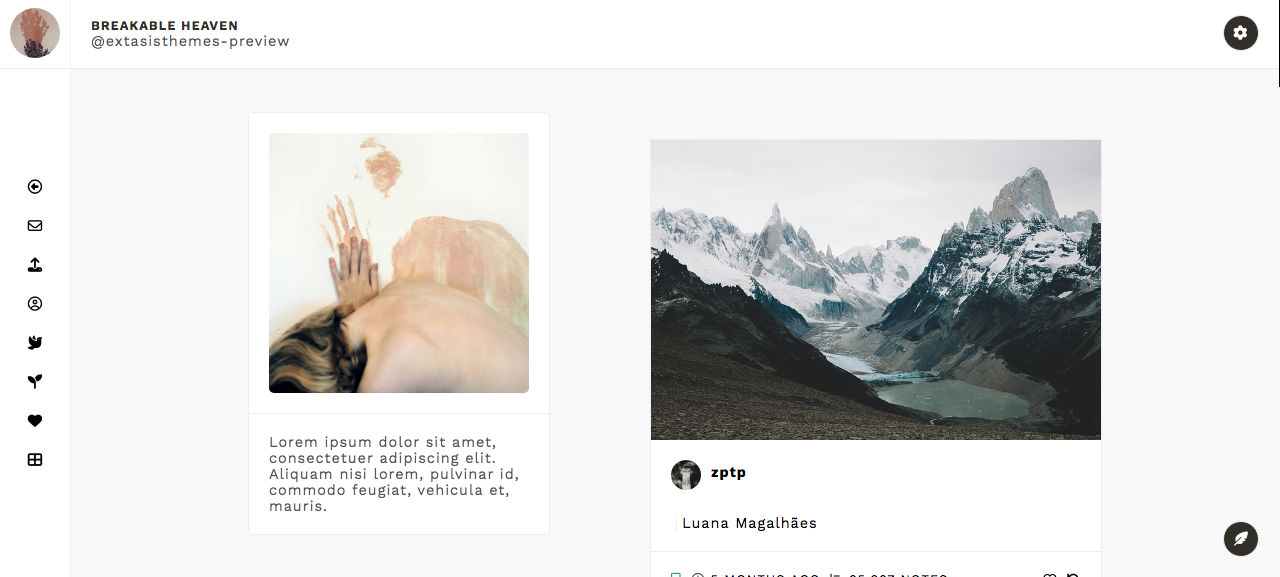Open the BREAKABLE HEAVEN blog title
1280x577 pixels.
[165, 25]
